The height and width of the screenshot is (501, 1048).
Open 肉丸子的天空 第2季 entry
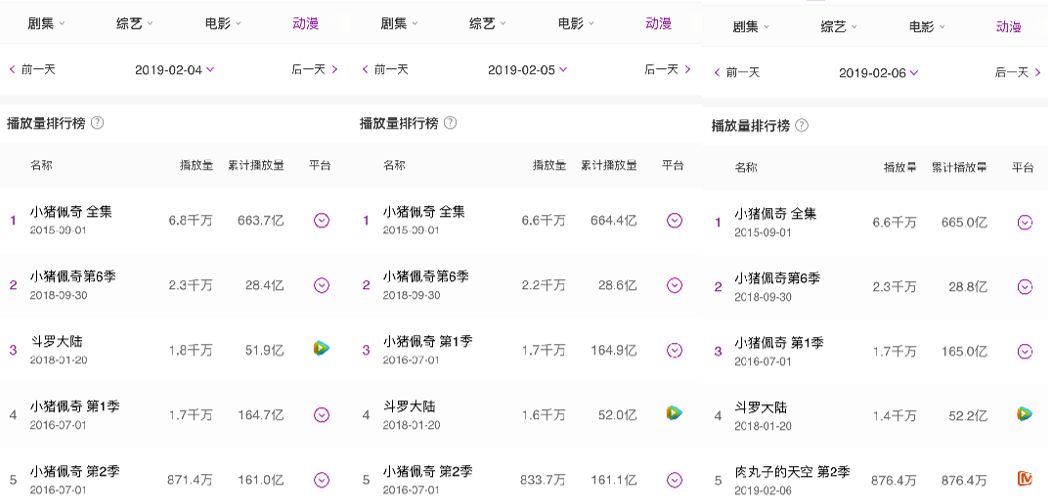click(x=792, y=472)
